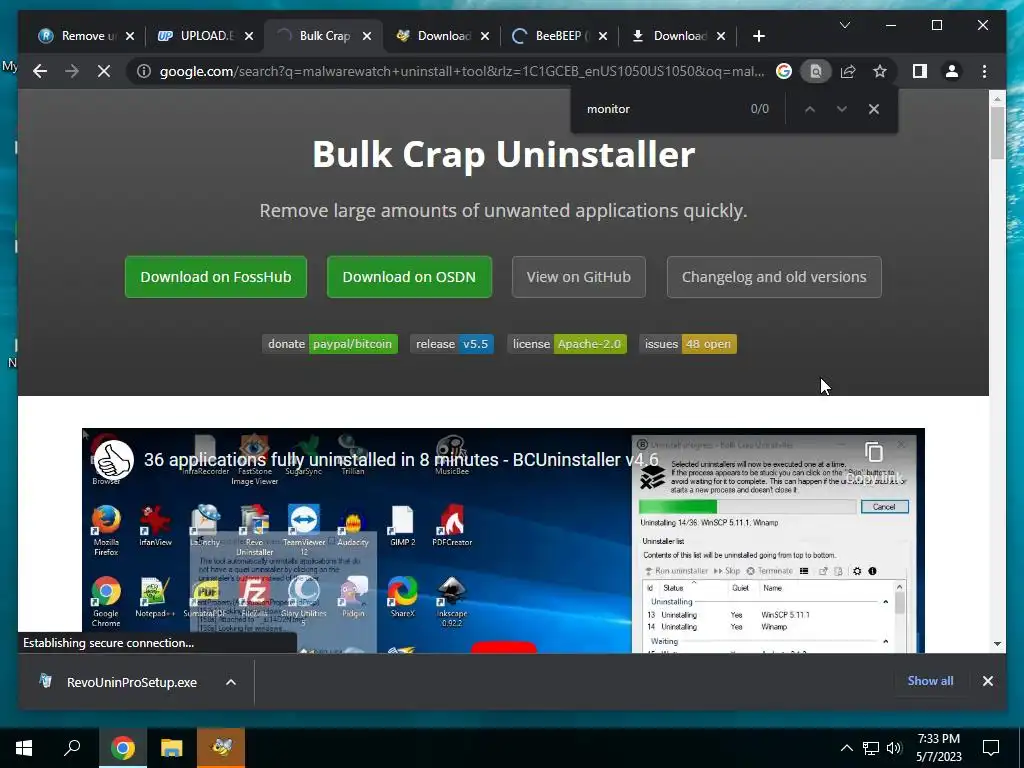Image resolution: width=1024 pixels, height=768 pixels.
Task: Close the downloads bar
Action: 987,681
